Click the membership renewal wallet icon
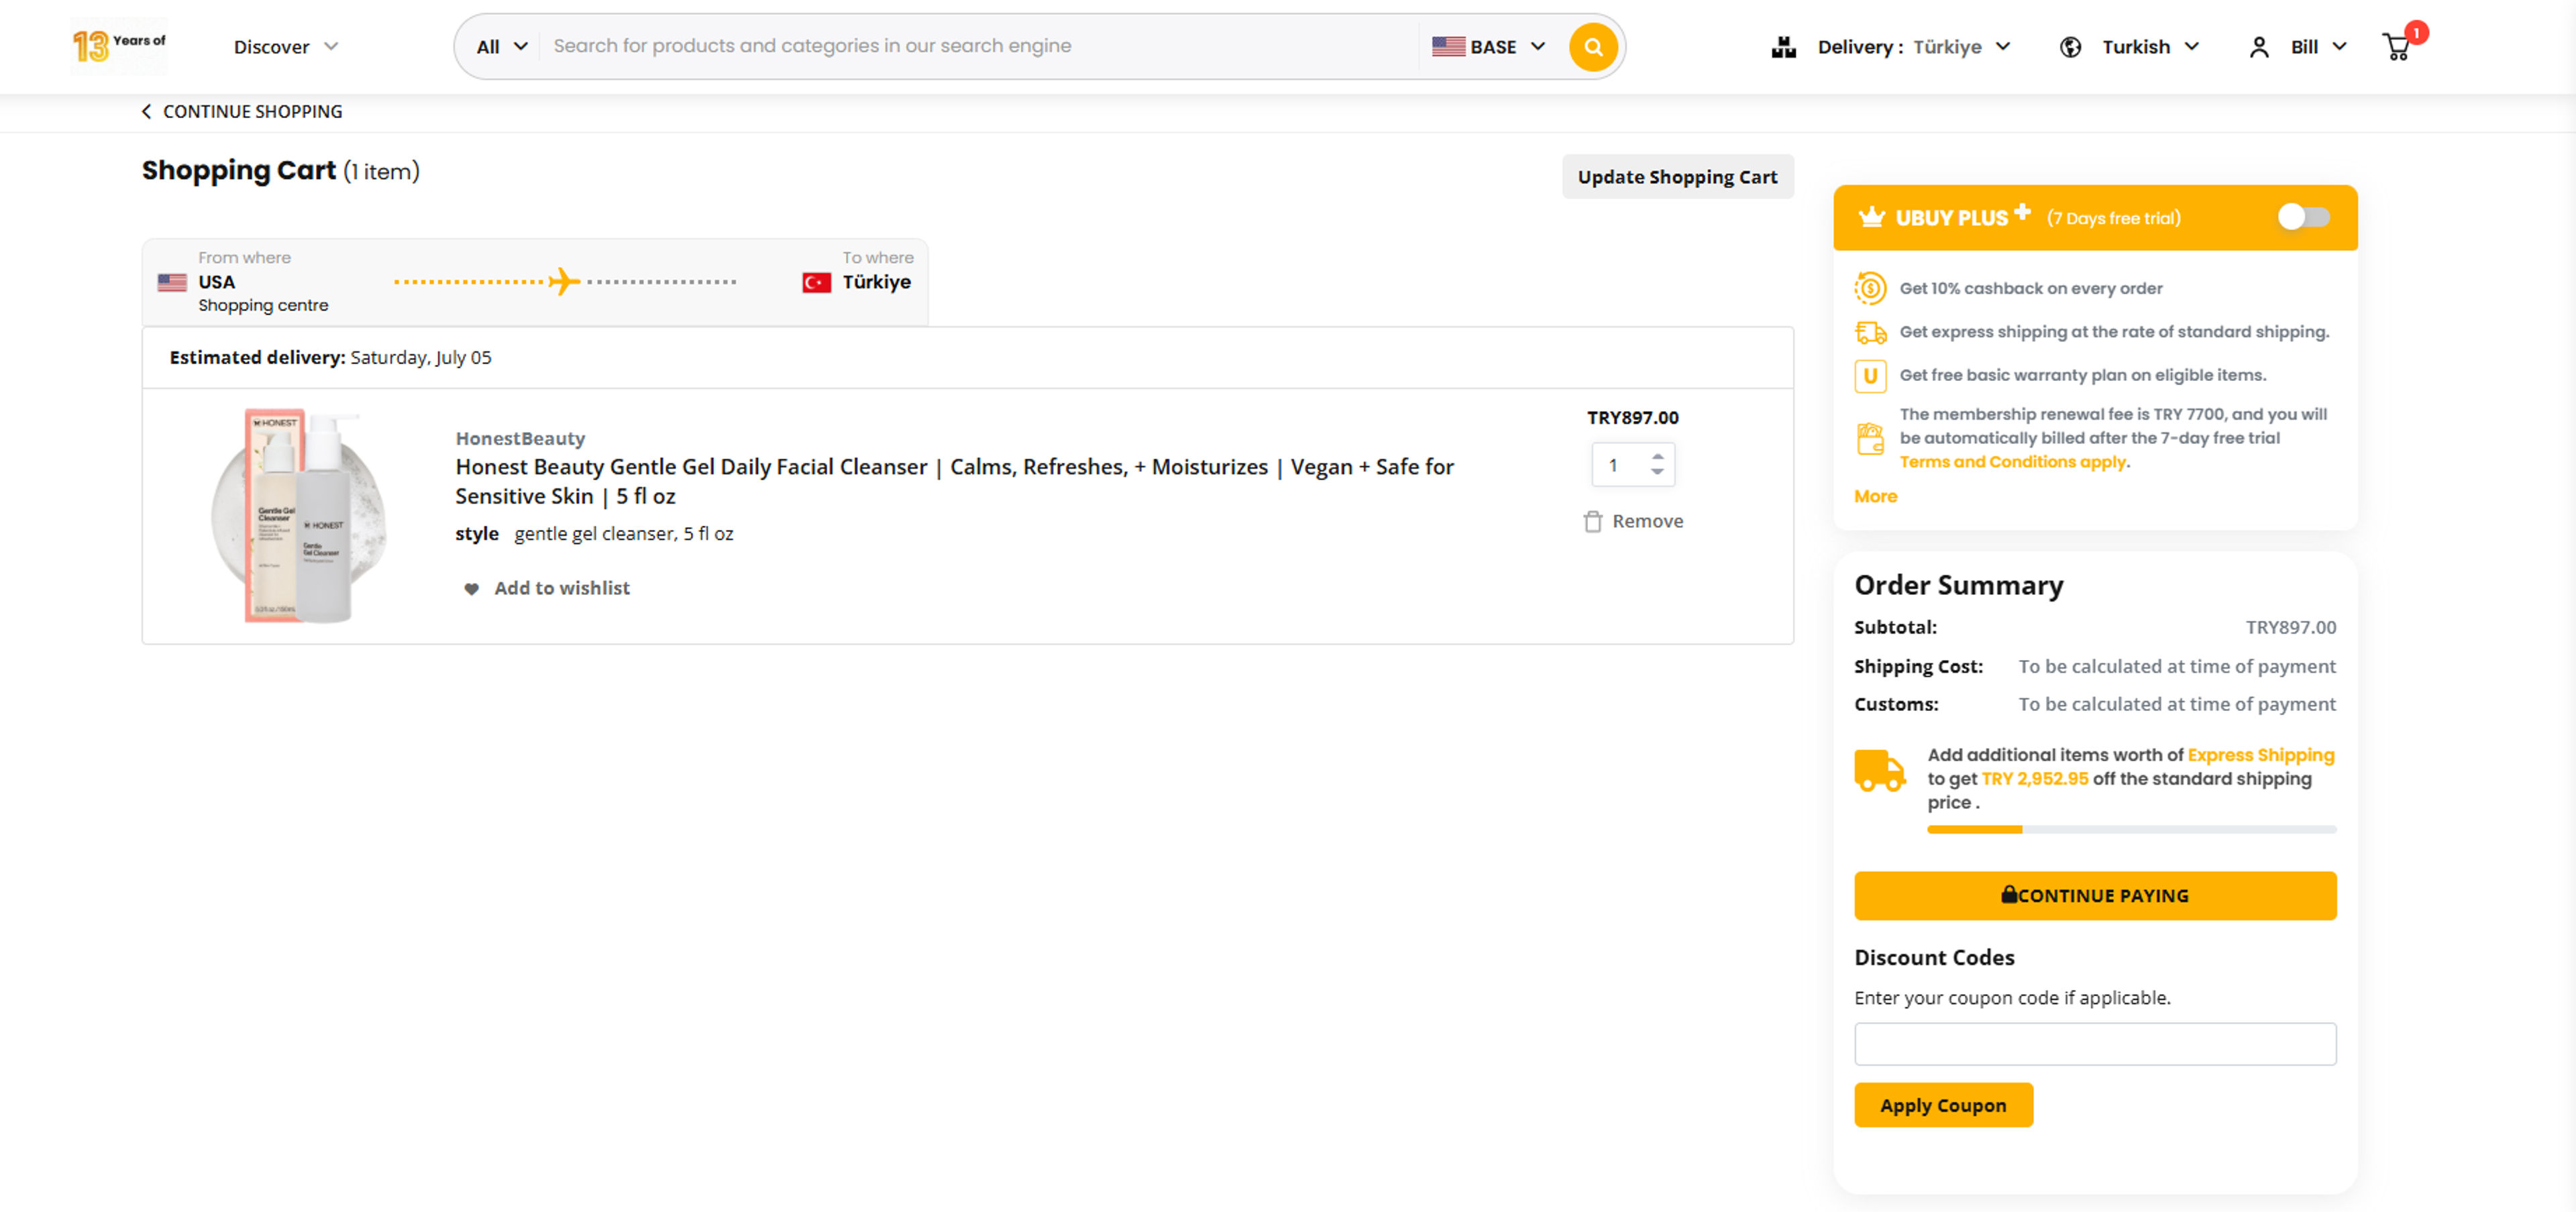The width and height of the screenshot is (2576, 1212). 1870,438
